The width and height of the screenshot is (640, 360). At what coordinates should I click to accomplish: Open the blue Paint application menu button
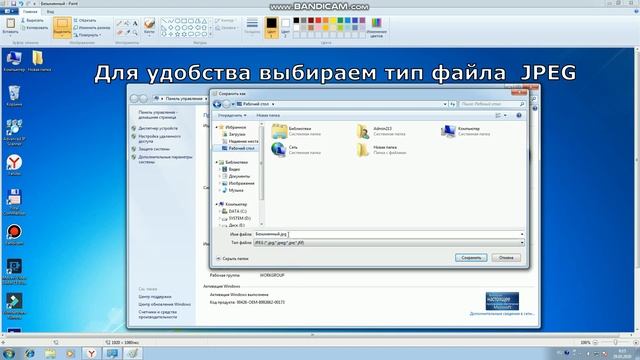pos(9,11)
